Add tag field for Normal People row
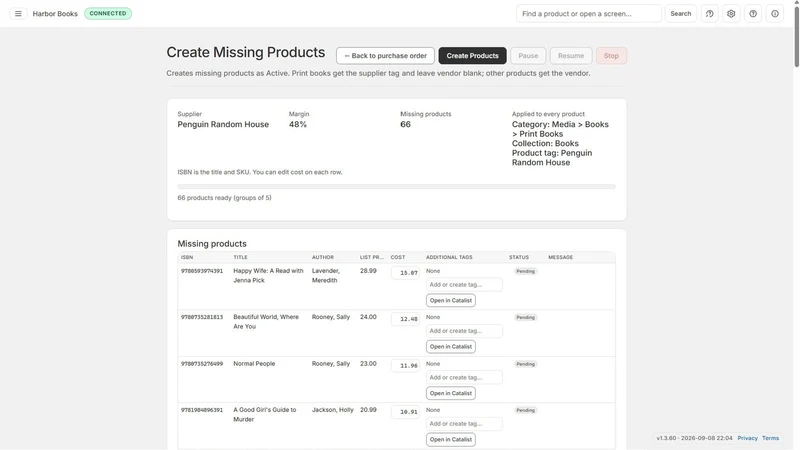Image resolution: width=800 pixels, height=450 pixels. [x=464, y=378]
